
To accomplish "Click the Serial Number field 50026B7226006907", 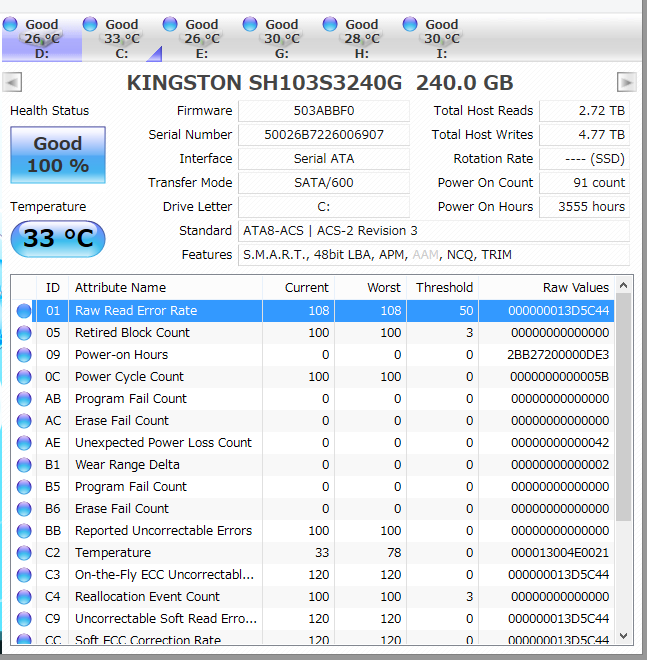I will pos(324,135).
